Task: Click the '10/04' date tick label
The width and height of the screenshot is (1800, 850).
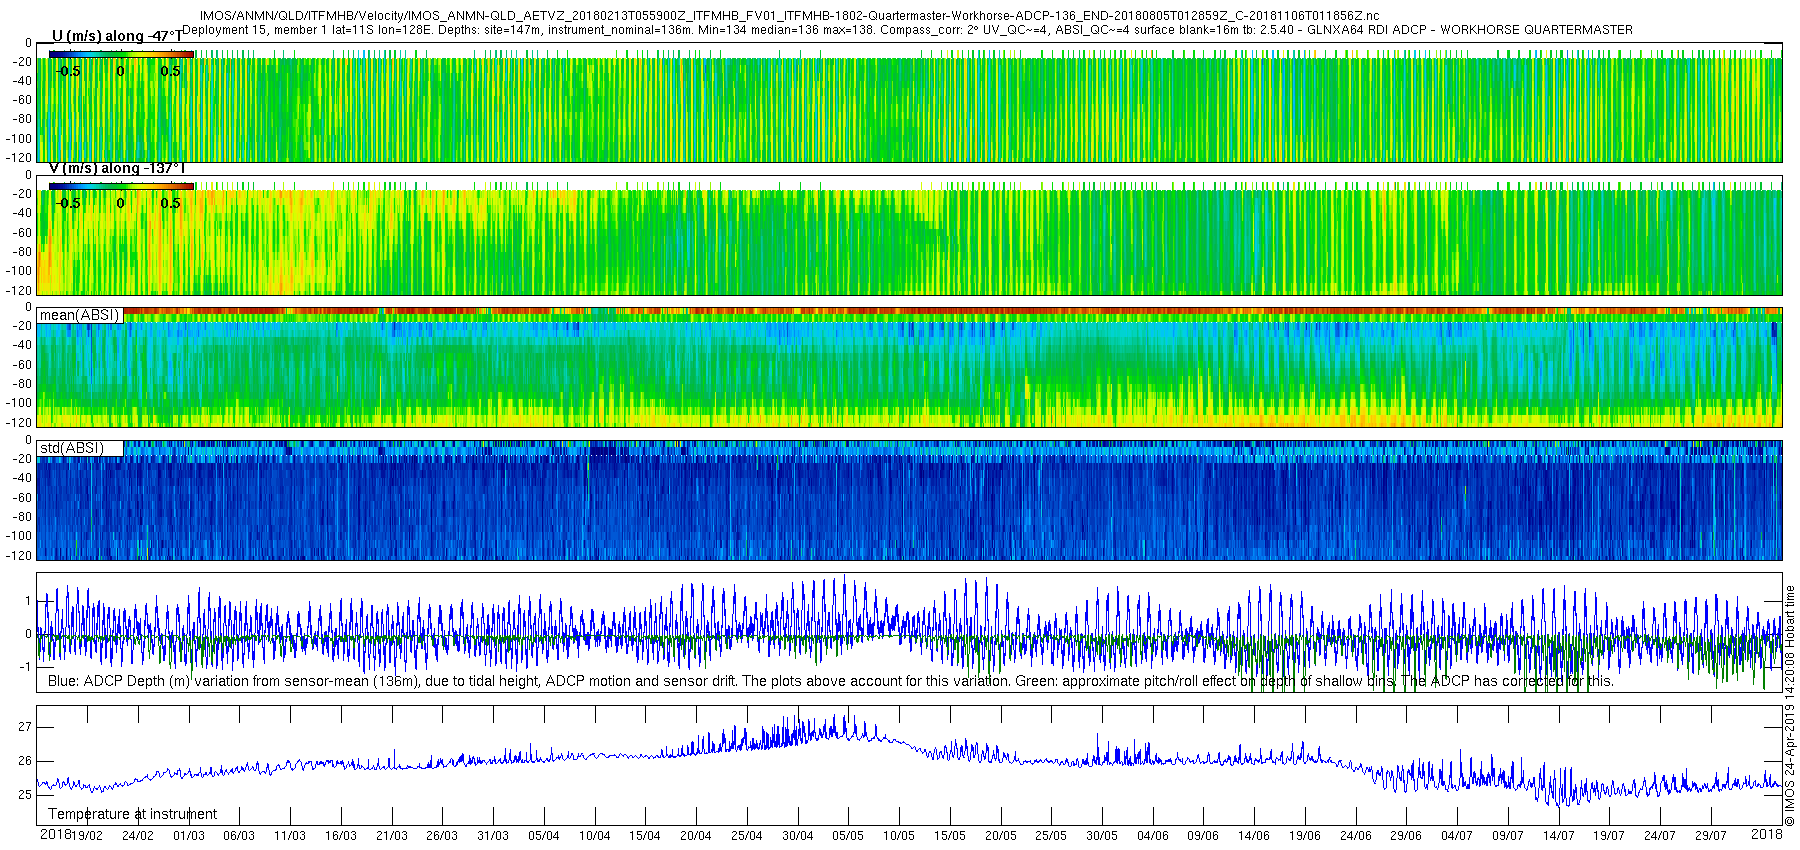Action: coord(594,836)
